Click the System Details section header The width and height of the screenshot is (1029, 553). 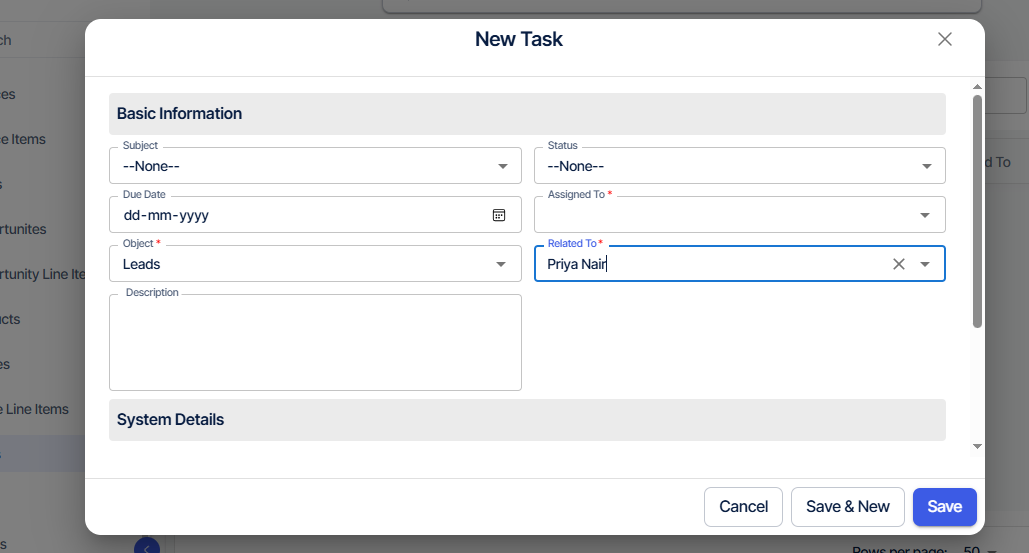pos(527,420)
